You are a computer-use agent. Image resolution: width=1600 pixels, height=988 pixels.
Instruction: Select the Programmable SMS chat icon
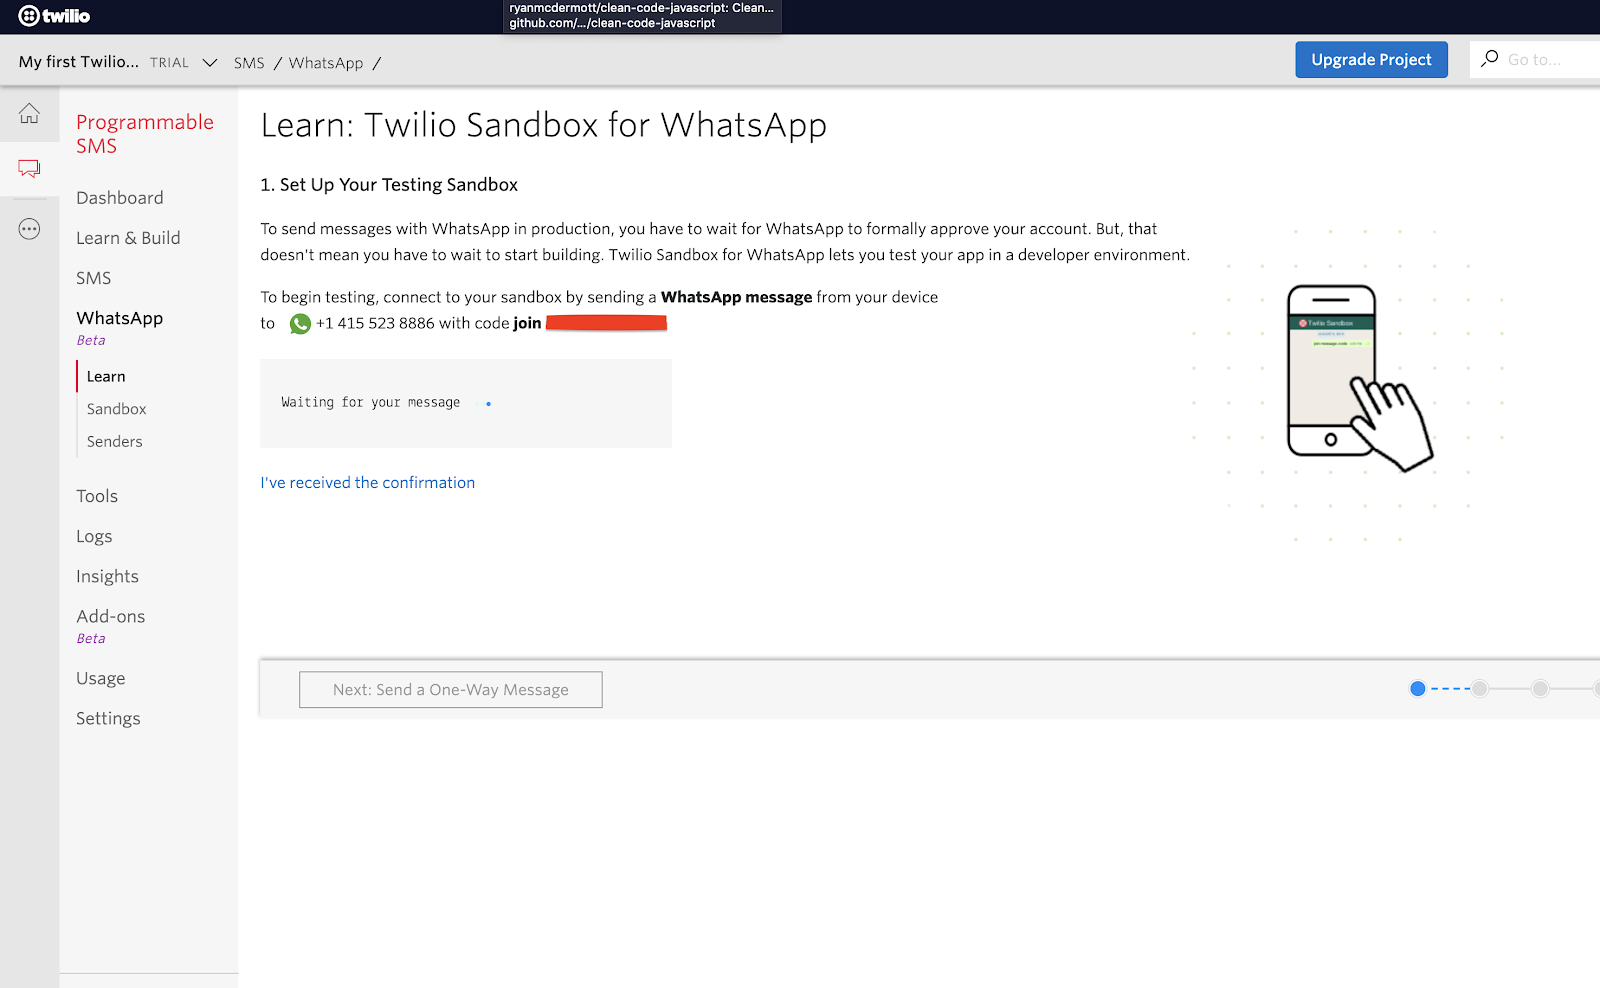tap(29, 168)
